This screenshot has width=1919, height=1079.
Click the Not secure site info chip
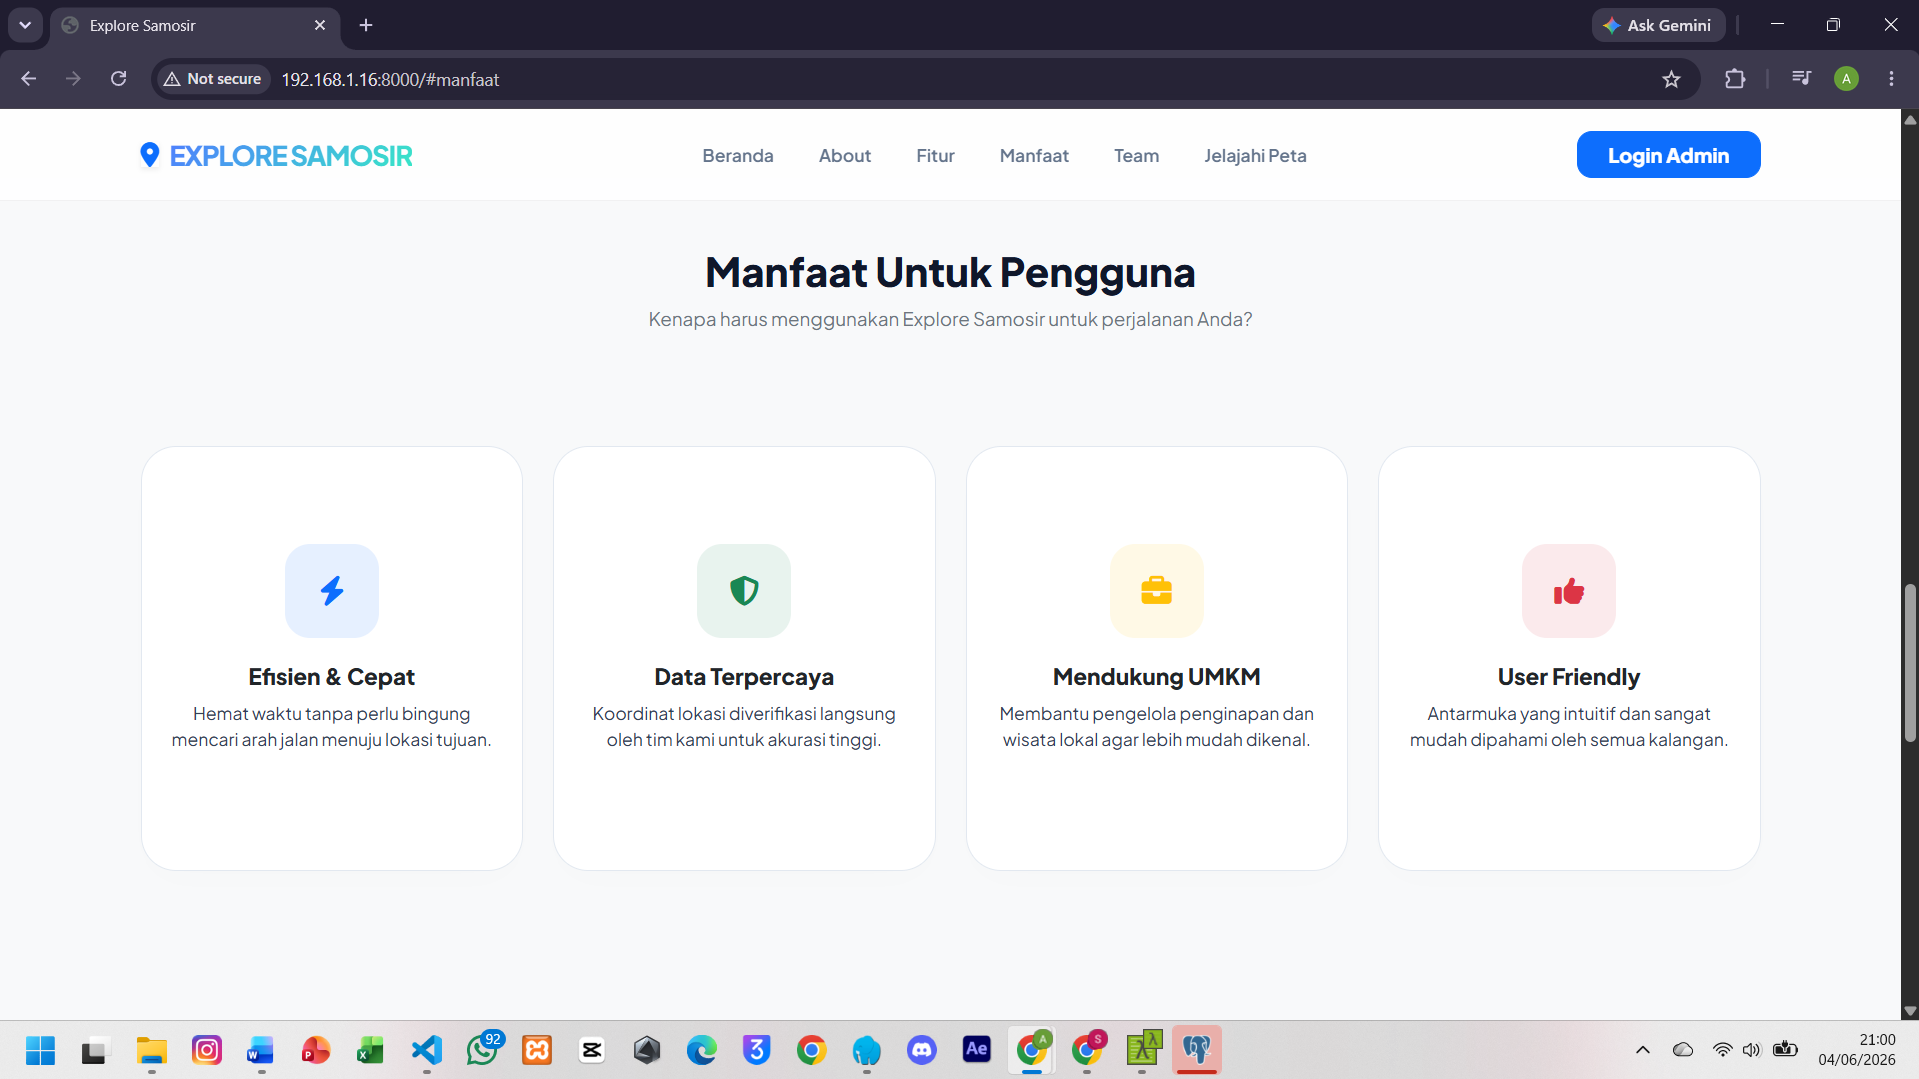click(x=213, y=79)
